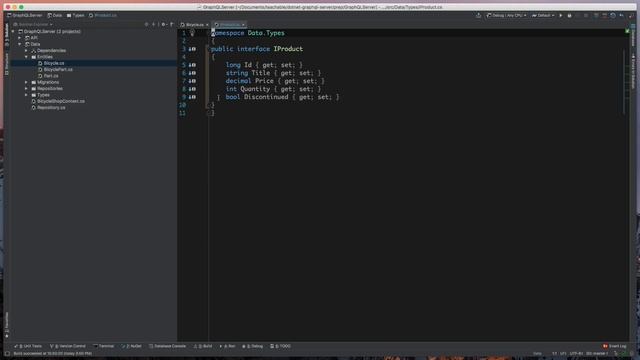Open the Database Console tool window
This screenshot has height=360, width=640.
pyautogui.click(x=167, y=346)
